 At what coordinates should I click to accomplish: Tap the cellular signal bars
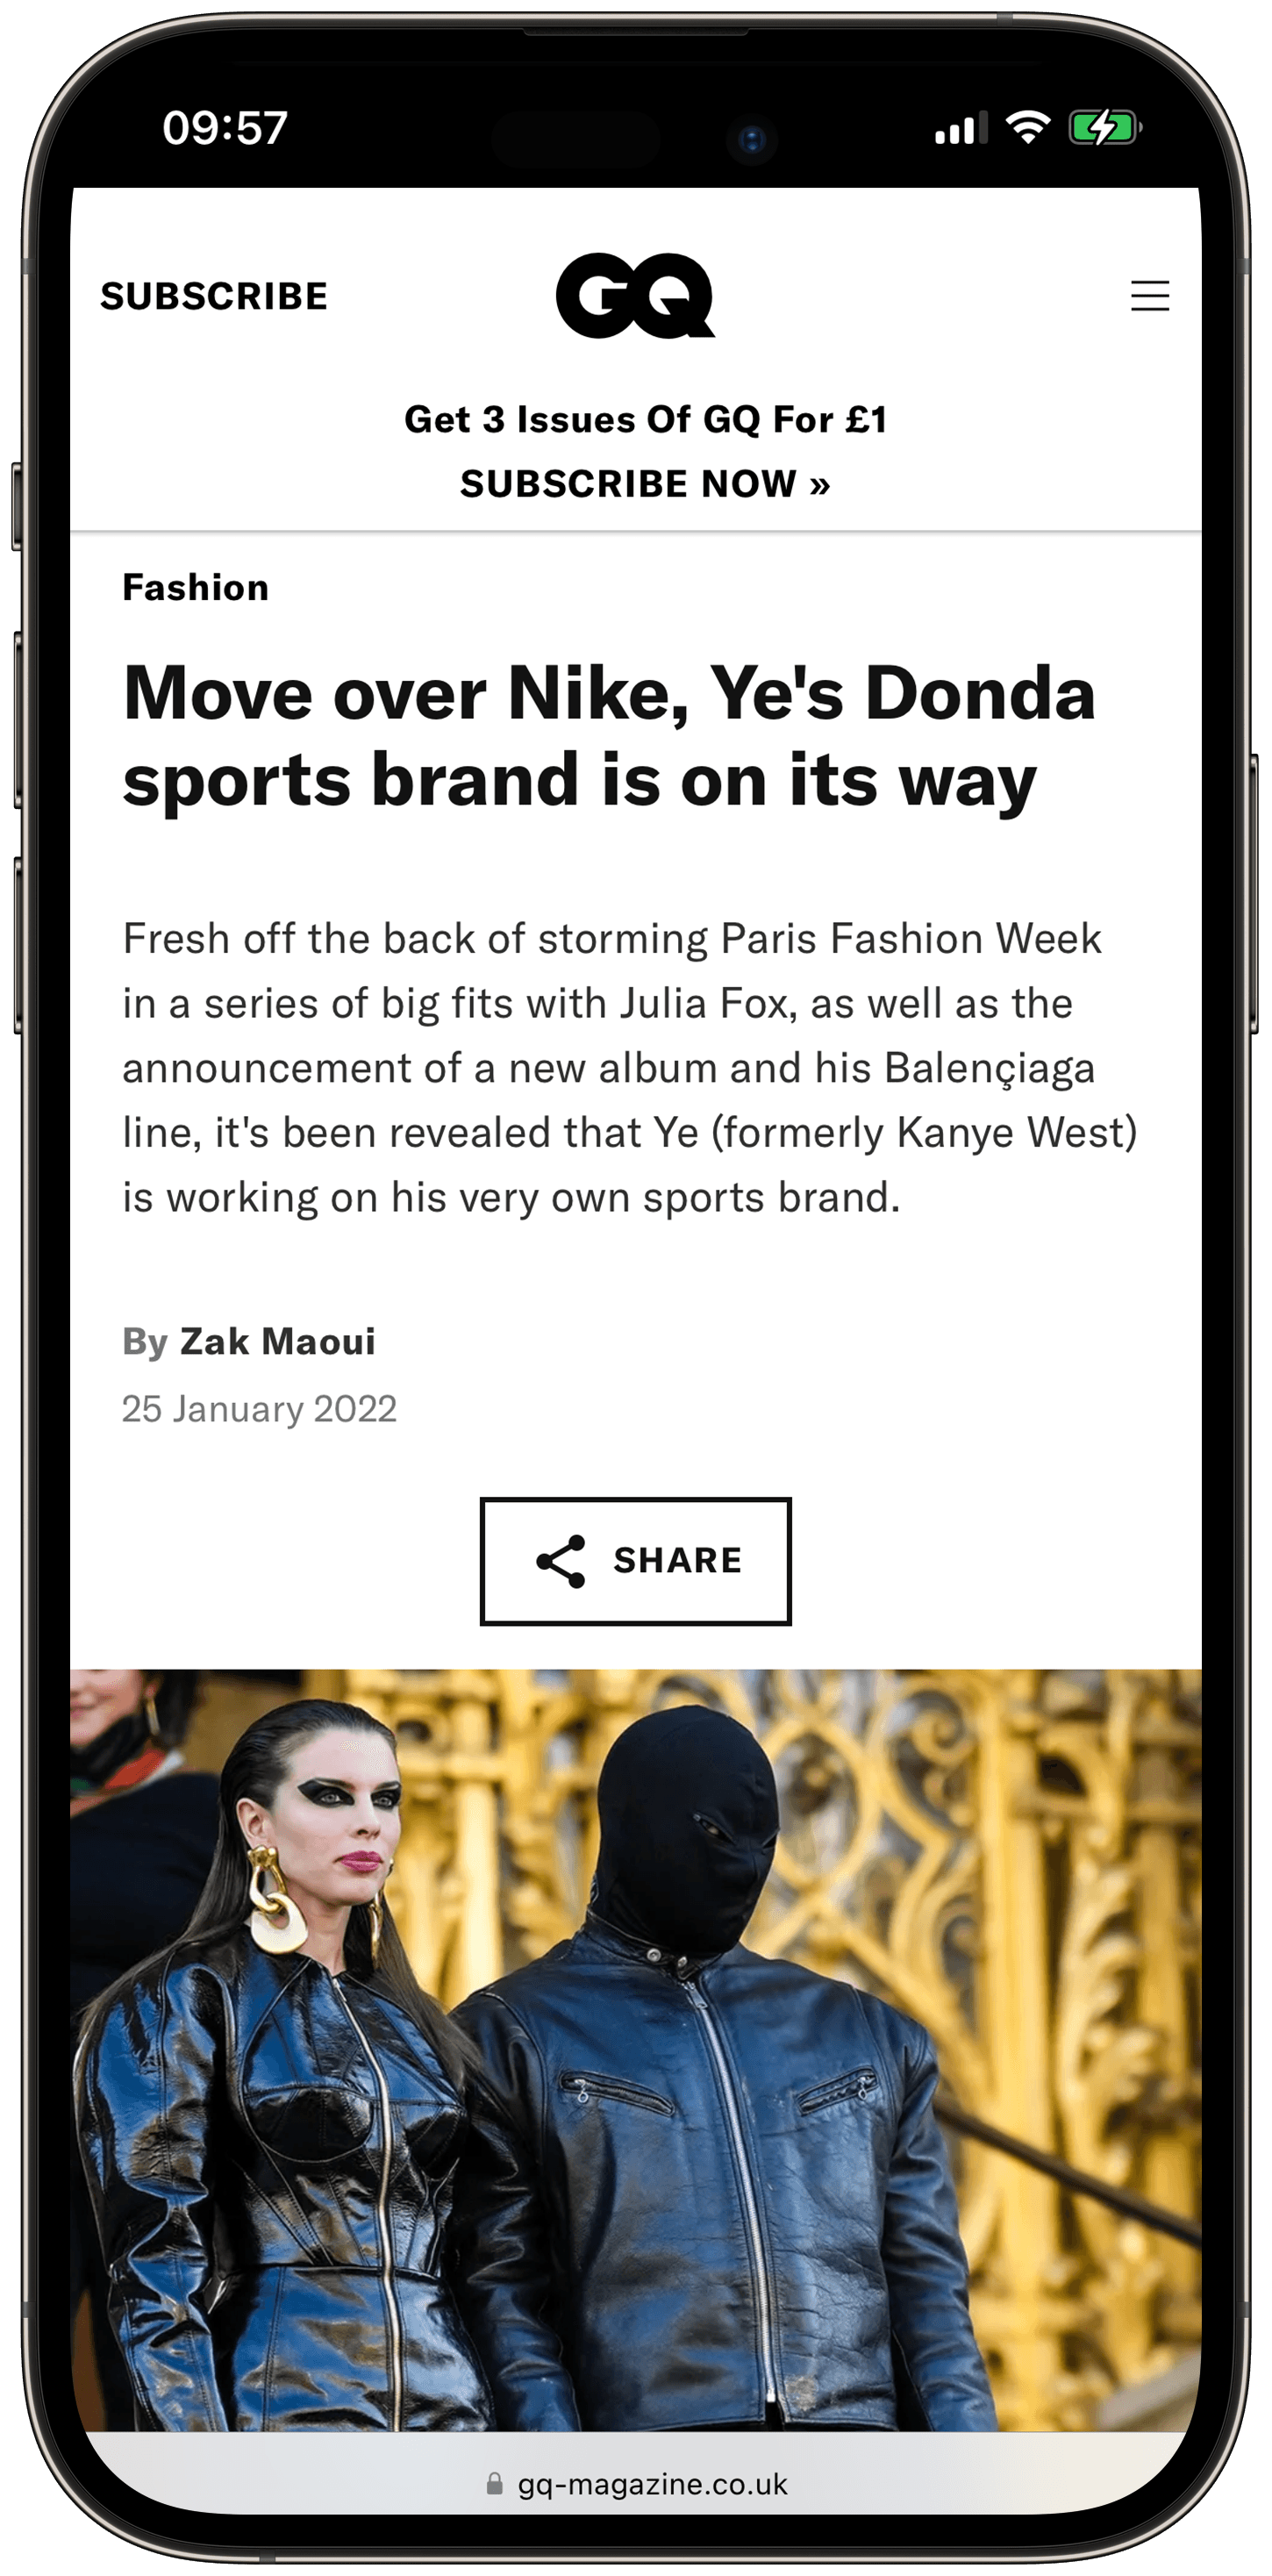click(961, 128)
